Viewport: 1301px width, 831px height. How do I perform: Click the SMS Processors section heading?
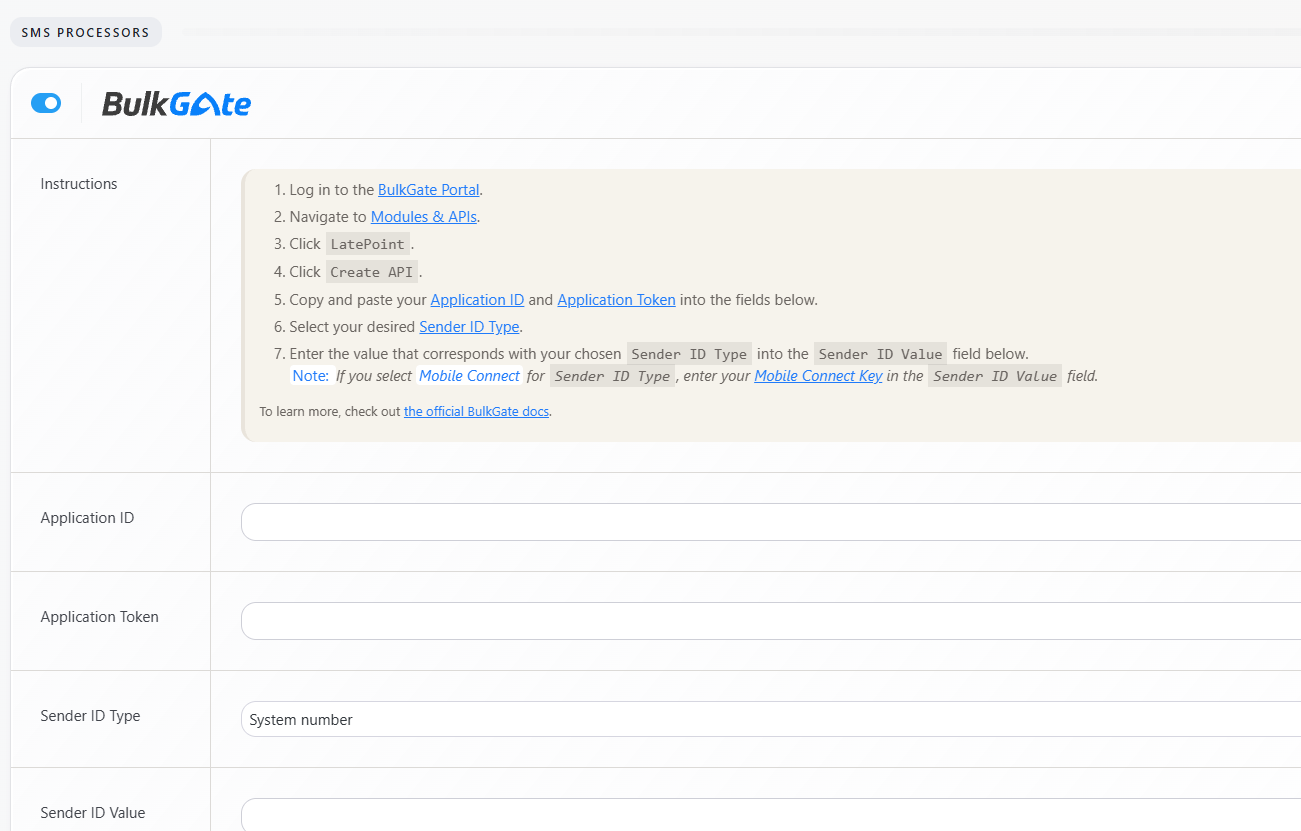(85, 33)
